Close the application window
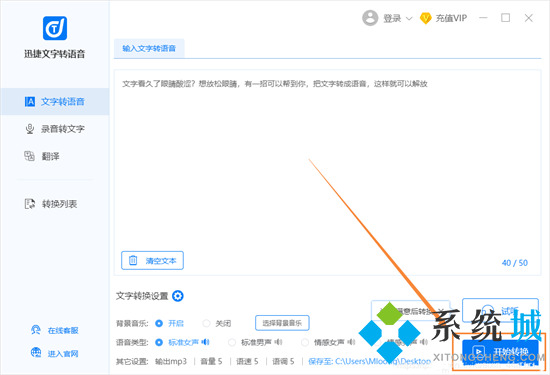 [x=529, y=18]
